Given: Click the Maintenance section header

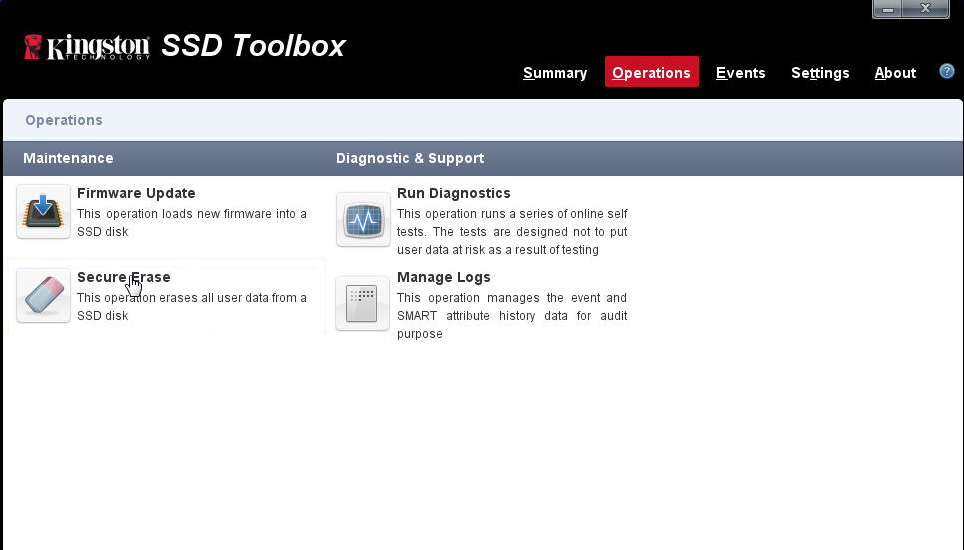Looking at the screenshot, I should [x=68, y=158].
